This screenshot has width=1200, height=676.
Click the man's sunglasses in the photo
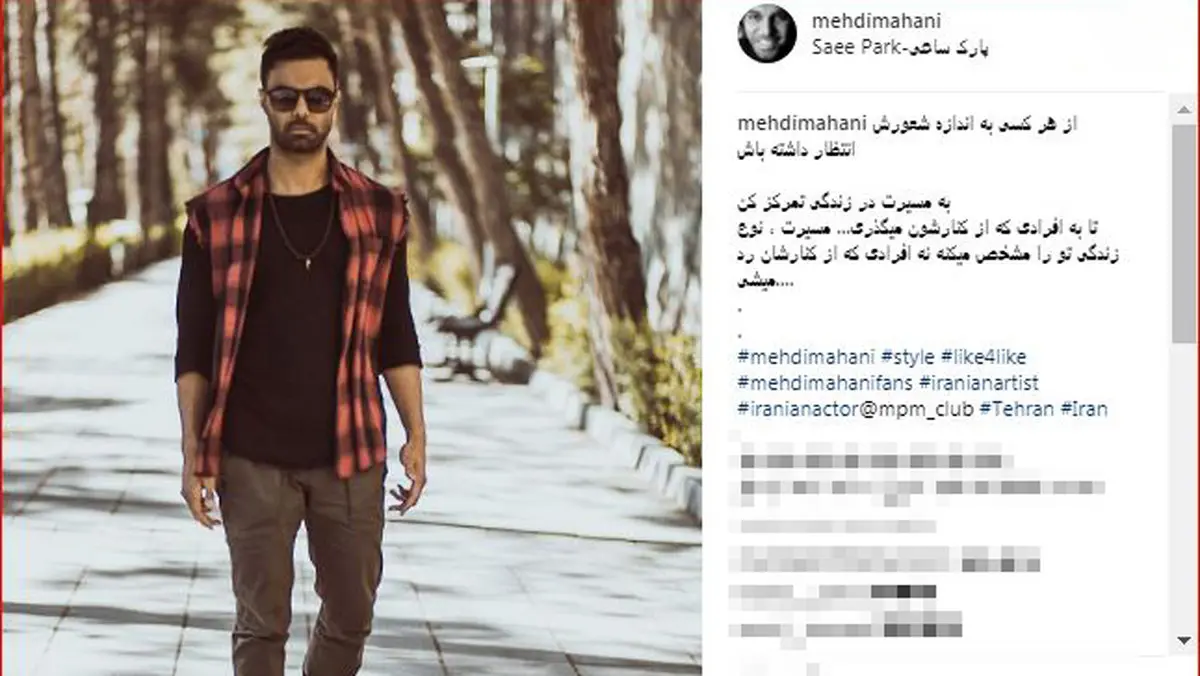299,98
